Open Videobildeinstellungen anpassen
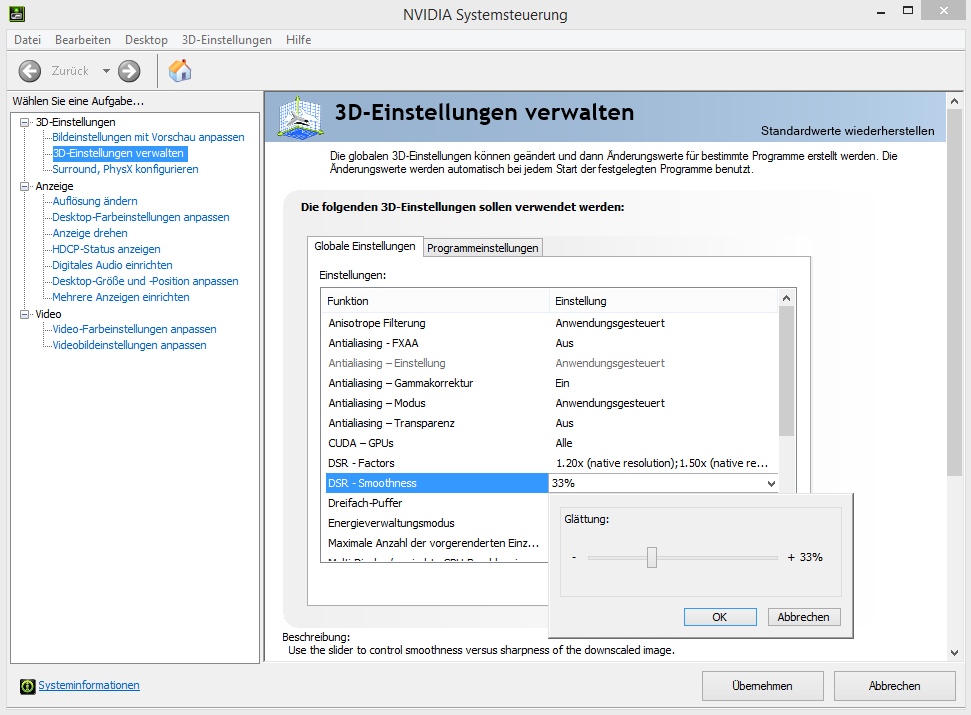Viewport: 971px width, 715px height. [x=129, y=345]
